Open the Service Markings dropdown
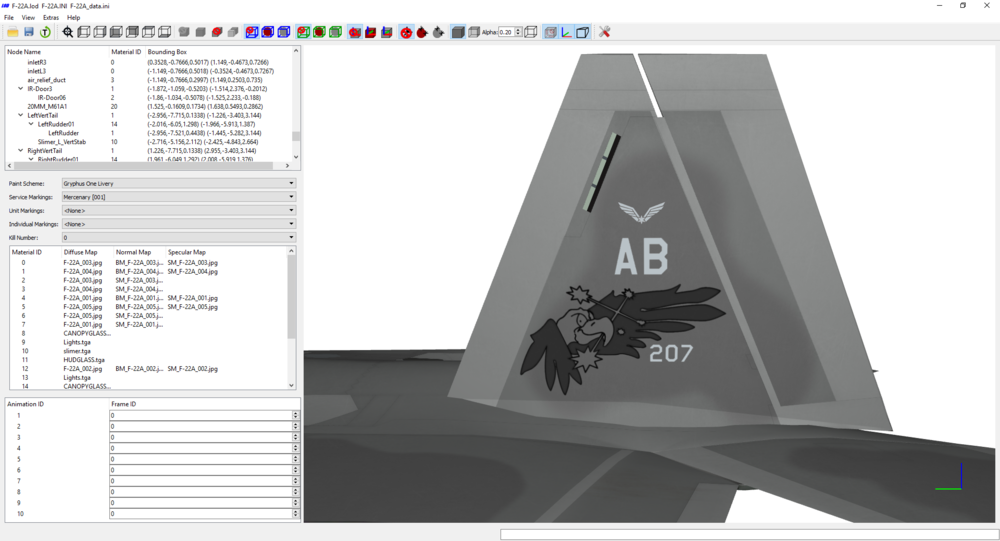This screenshot has height=541, width=1000. (x=179, y=197)
